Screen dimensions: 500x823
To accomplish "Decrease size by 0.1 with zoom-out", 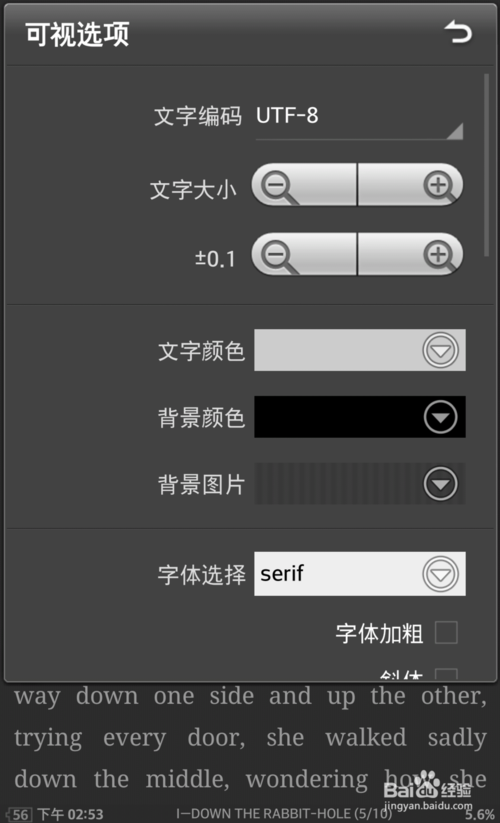I will [304, 255].
